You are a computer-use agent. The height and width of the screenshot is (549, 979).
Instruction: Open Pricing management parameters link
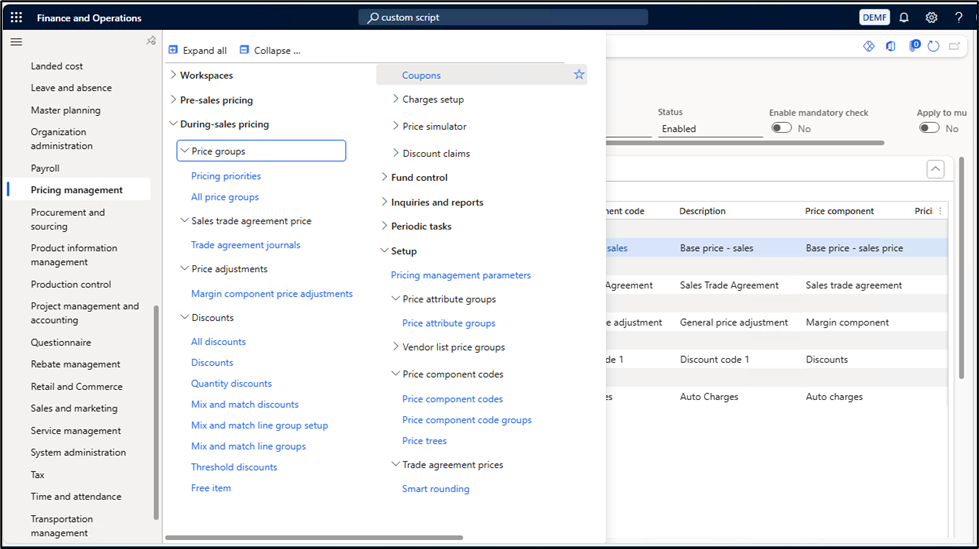(x=461, y=275)
